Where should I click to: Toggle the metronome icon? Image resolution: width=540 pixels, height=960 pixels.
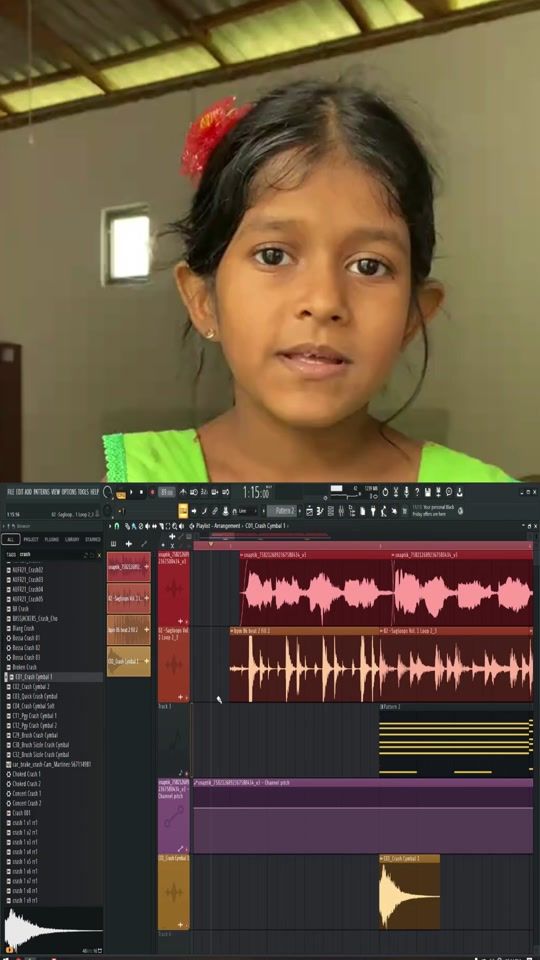pos(183,492)
